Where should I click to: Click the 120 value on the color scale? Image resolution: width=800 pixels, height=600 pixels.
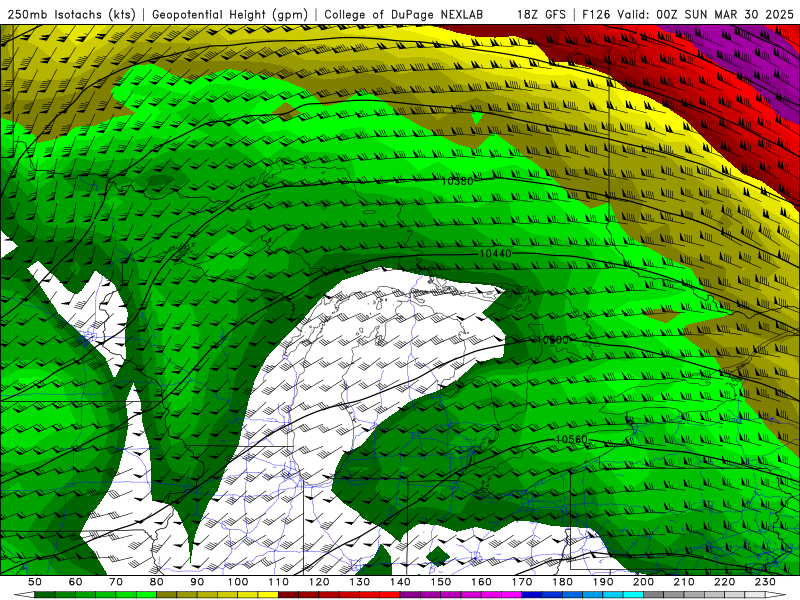(319, 582)
